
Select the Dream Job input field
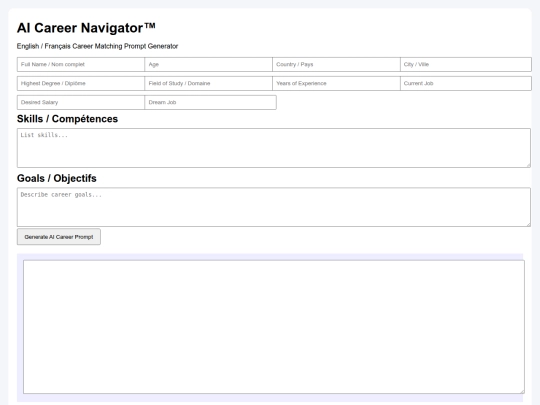pos(210,102)
